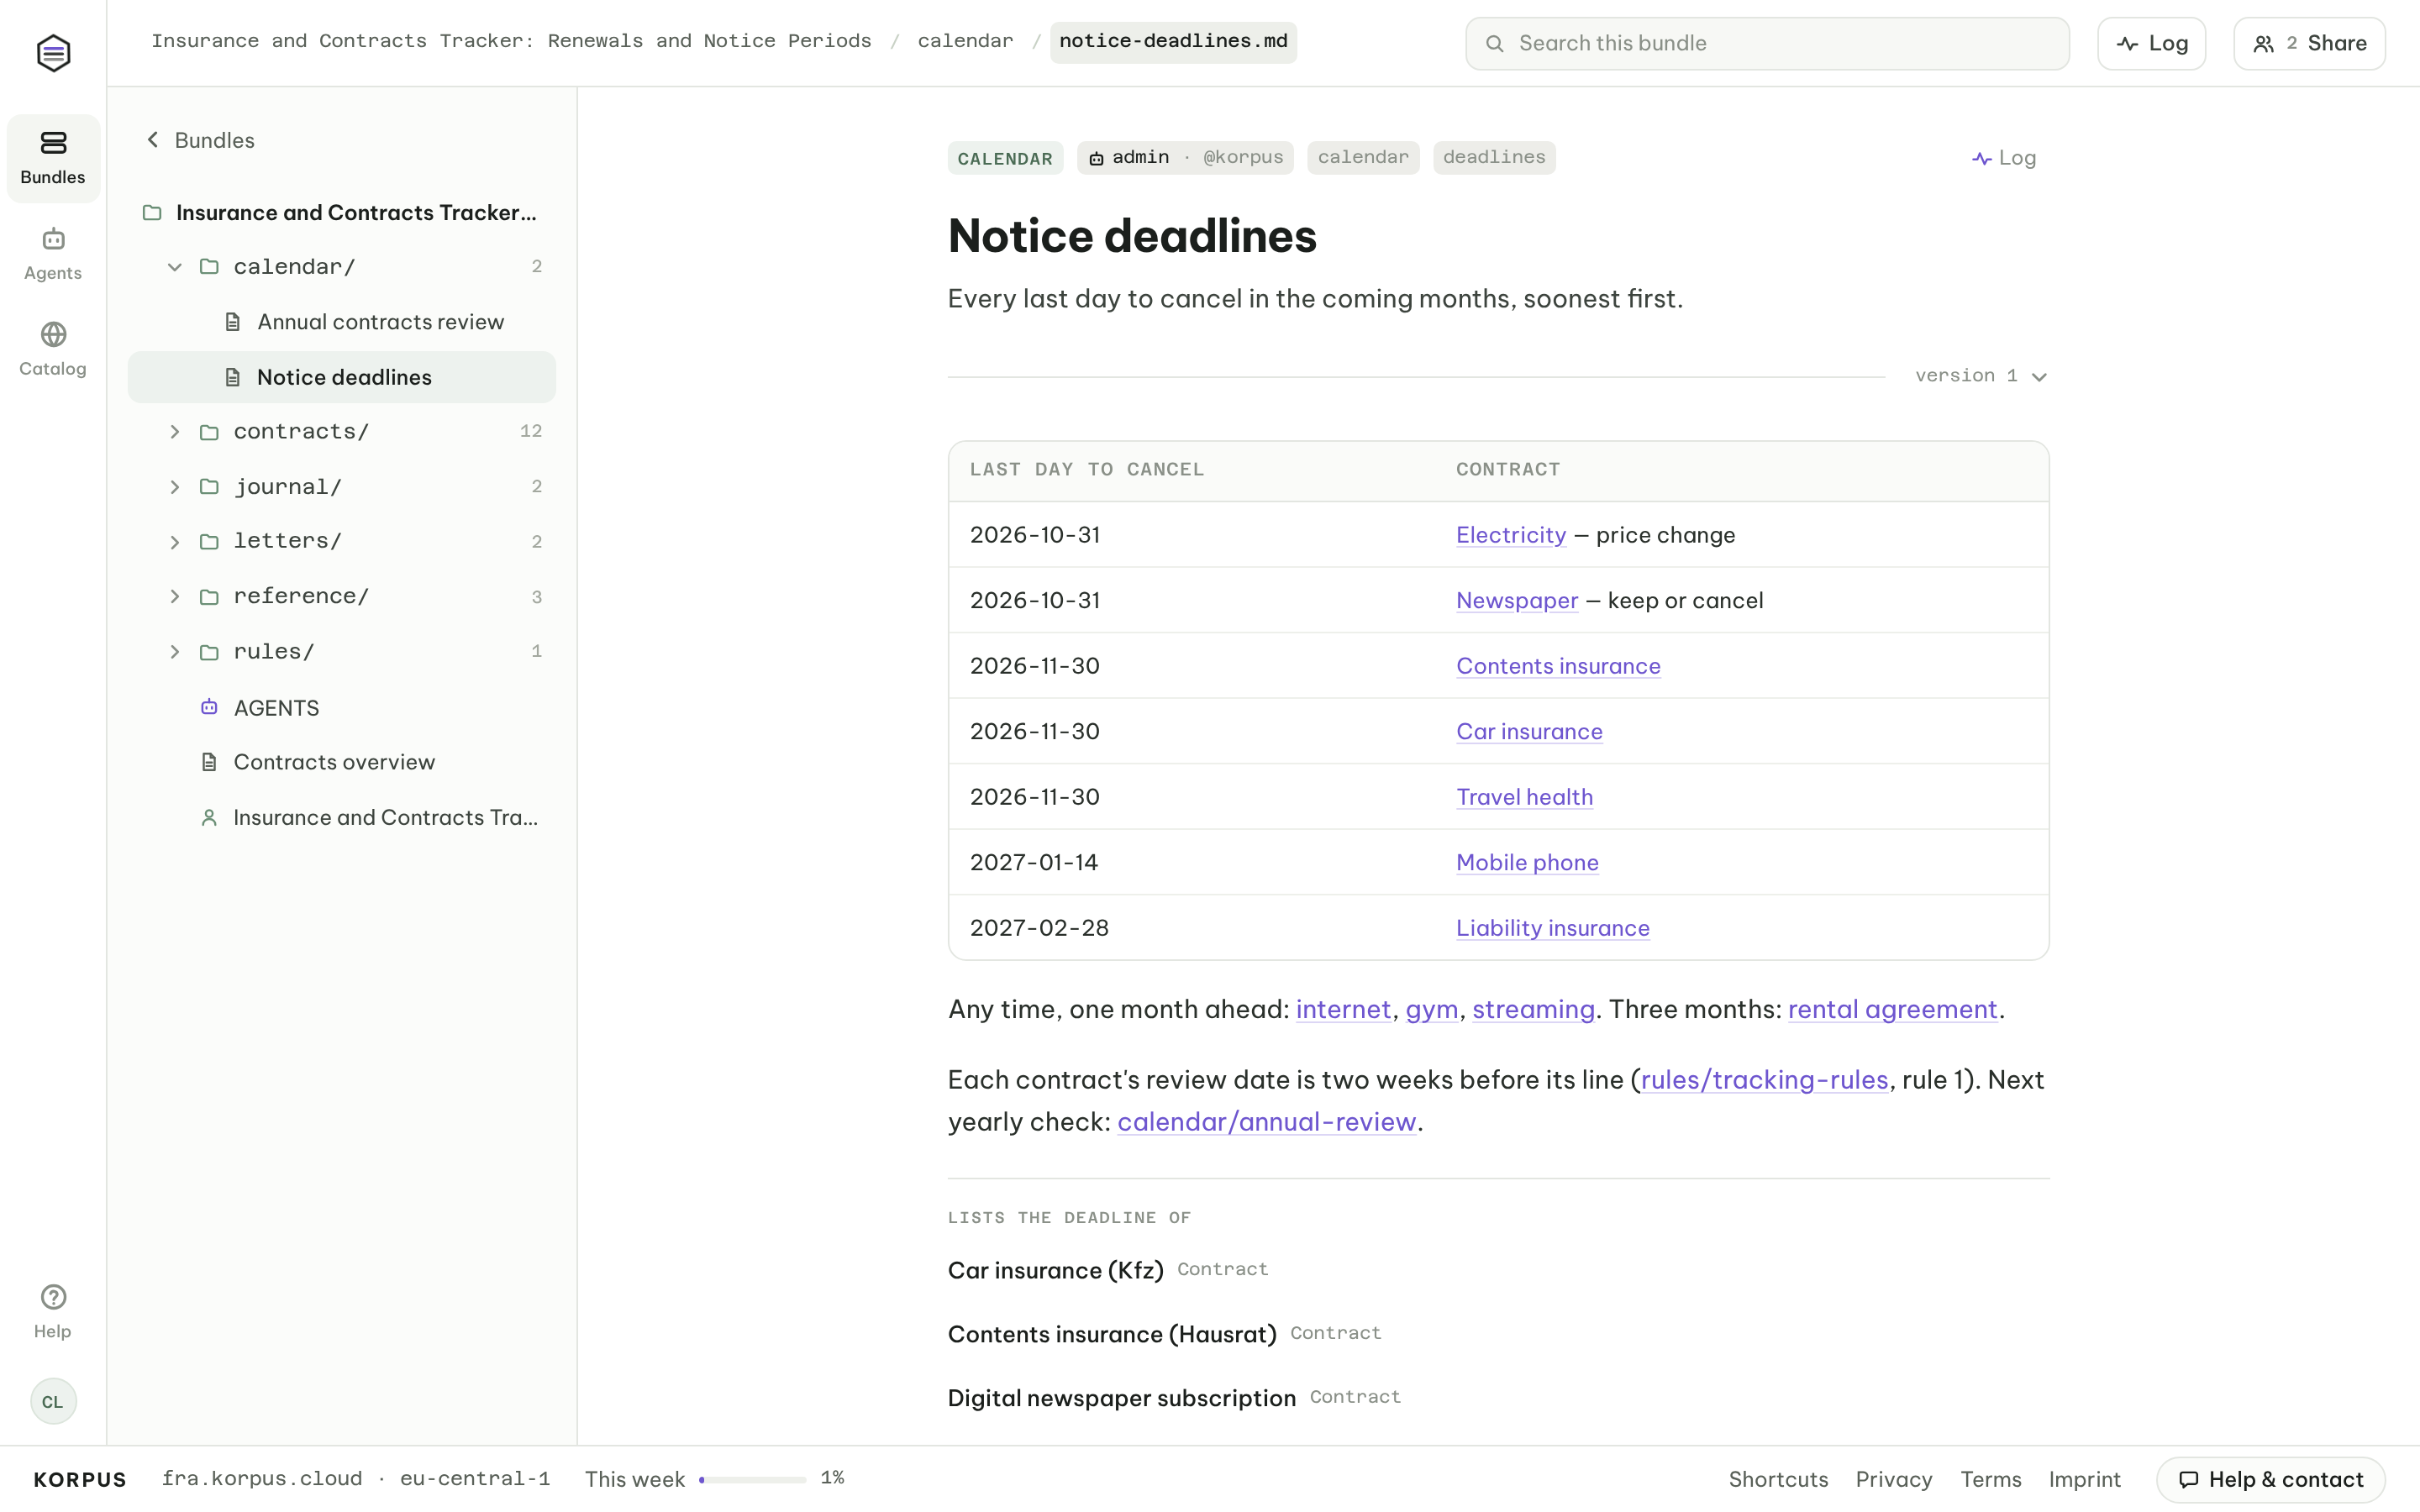Open Contracts overview document
Image resolution: width=2420 pixels, height=1512 pixels.
341,762
